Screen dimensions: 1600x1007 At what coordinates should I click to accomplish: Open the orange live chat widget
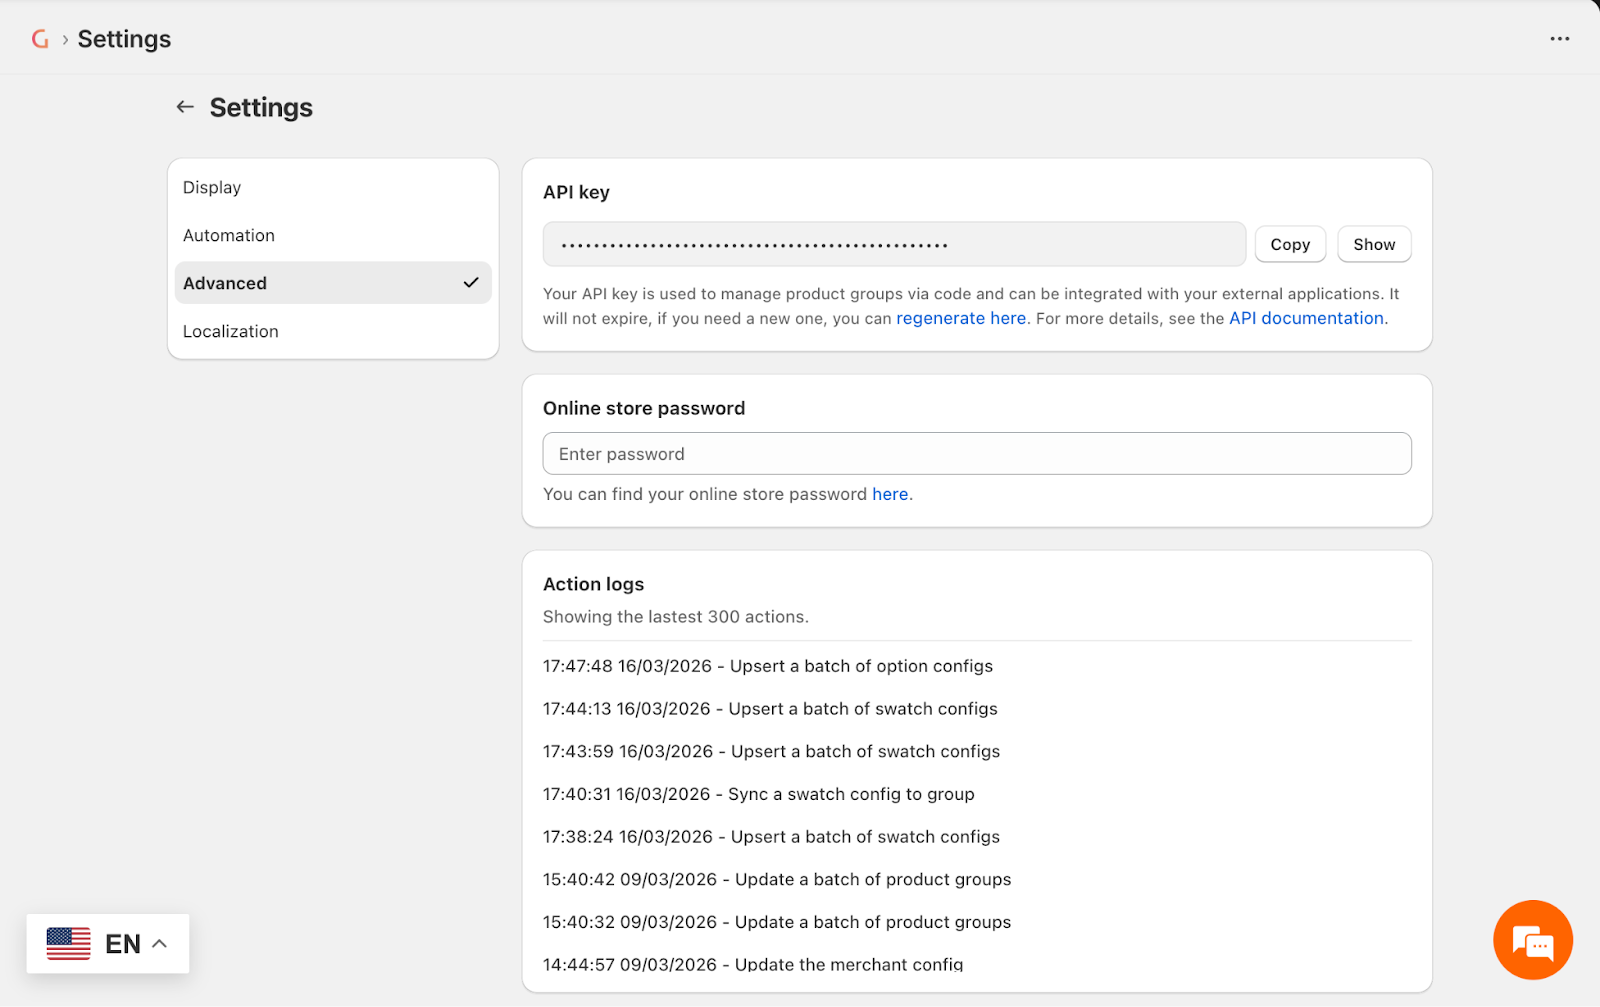pos(1532,940)
